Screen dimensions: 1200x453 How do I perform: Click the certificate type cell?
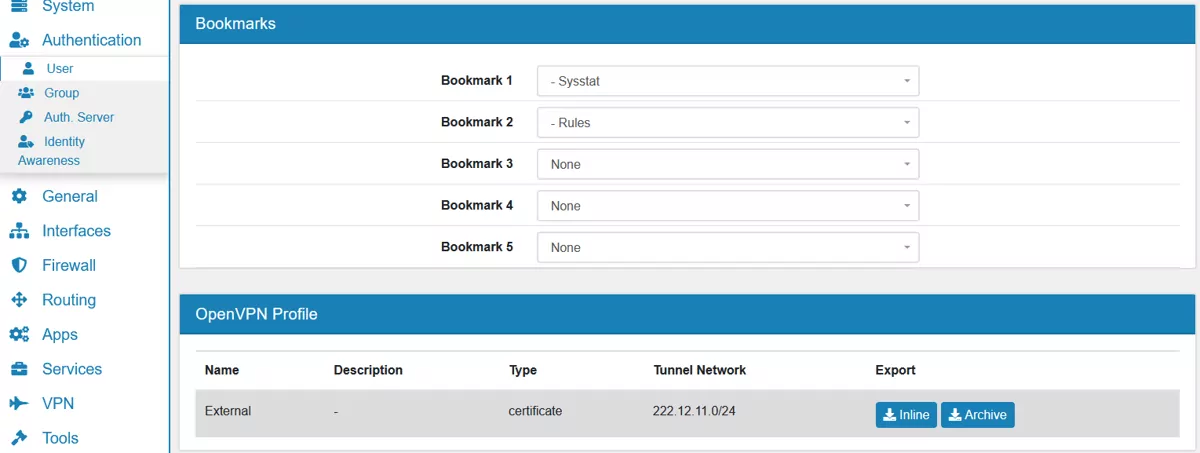(x=535, y=411)
